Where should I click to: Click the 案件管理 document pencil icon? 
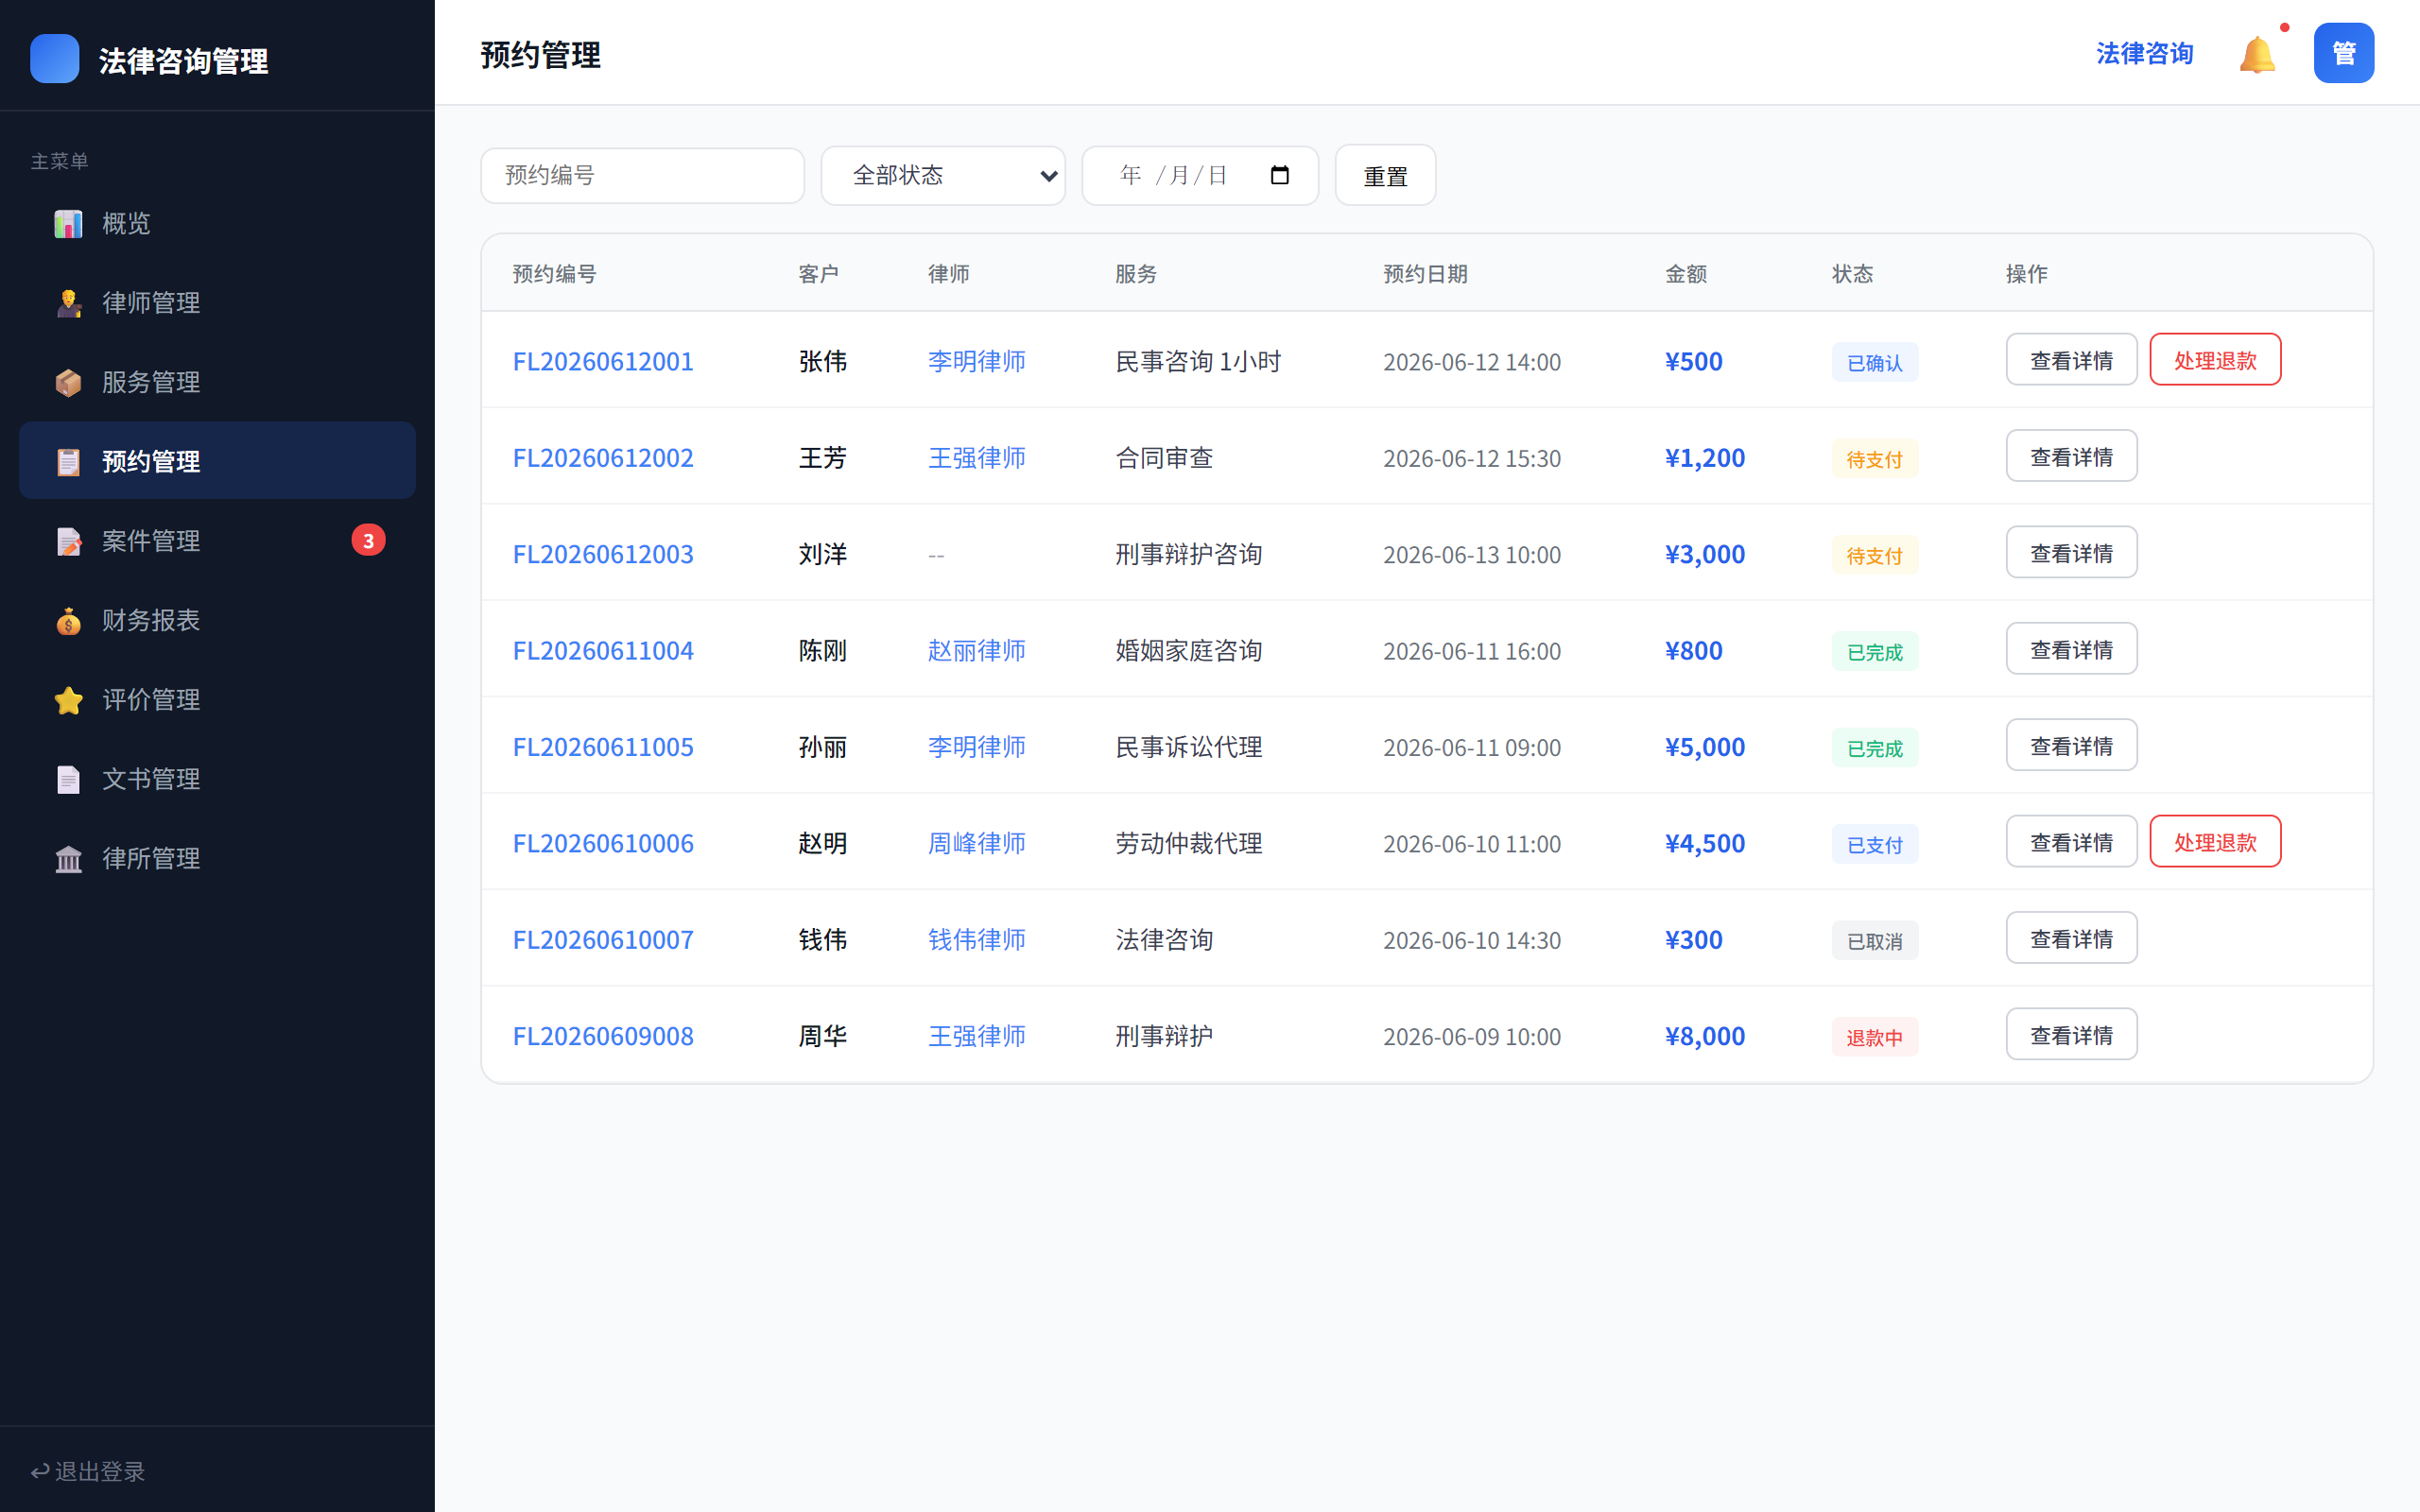(68, 541)
